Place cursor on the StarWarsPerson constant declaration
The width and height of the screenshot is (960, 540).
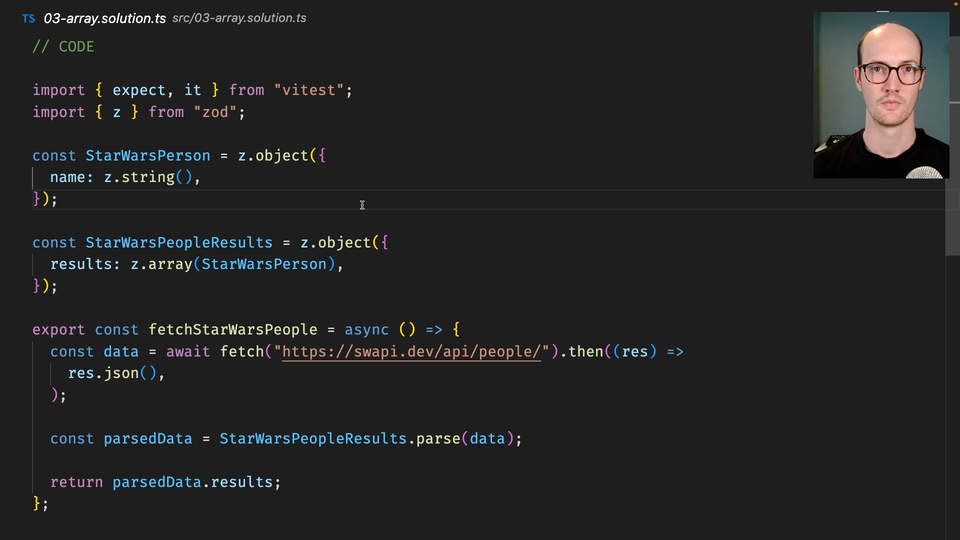(148, 156)
